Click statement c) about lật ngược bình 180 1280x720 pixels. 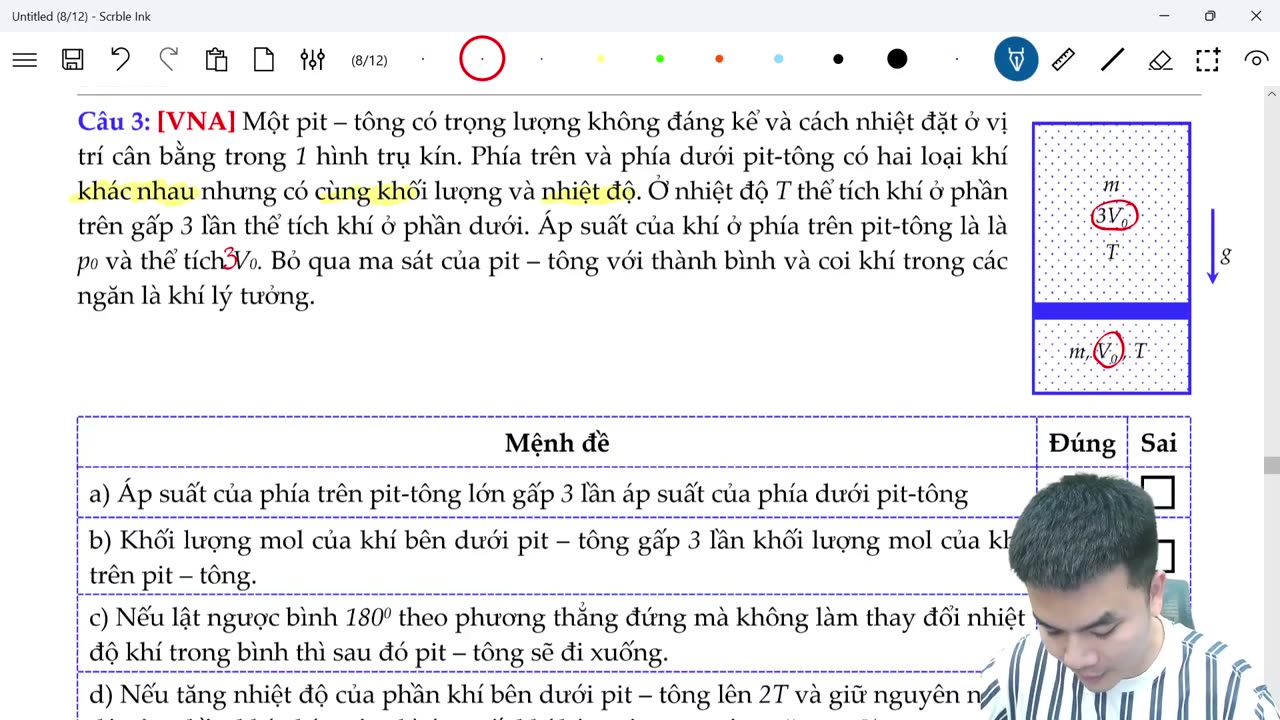tap(556, 634)
